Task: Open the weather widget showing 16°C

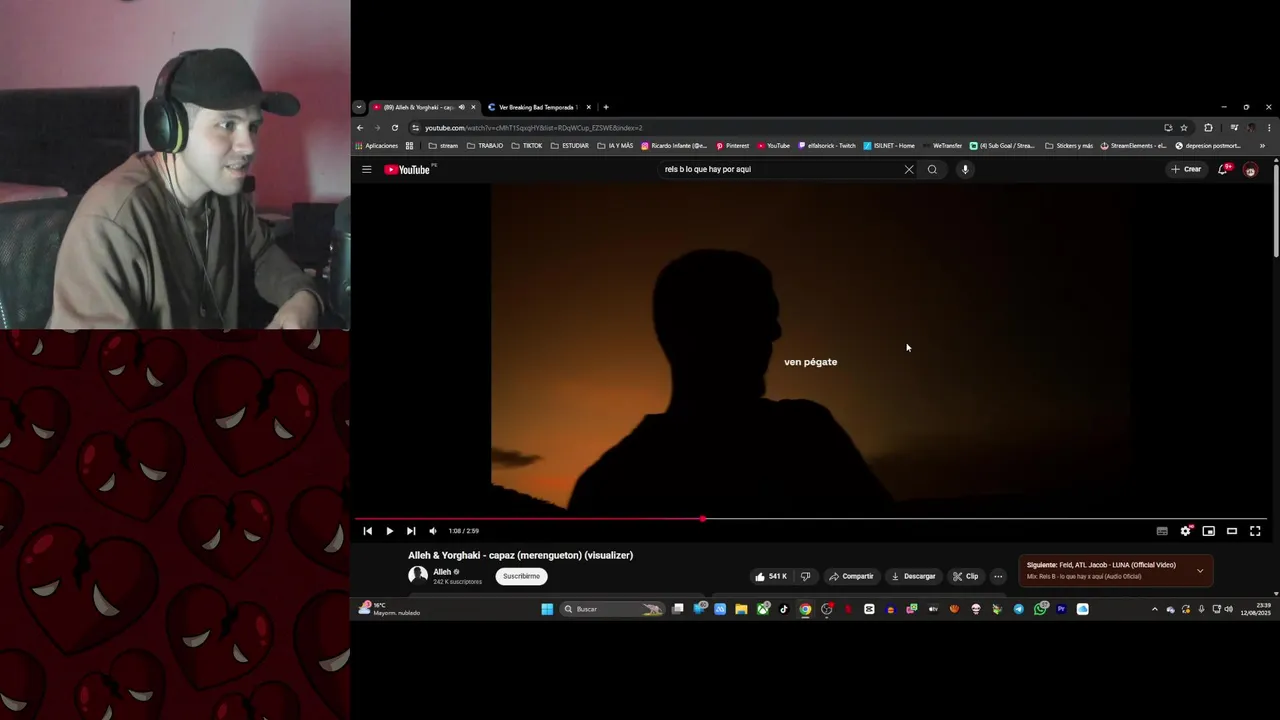Action: [390, 609]
